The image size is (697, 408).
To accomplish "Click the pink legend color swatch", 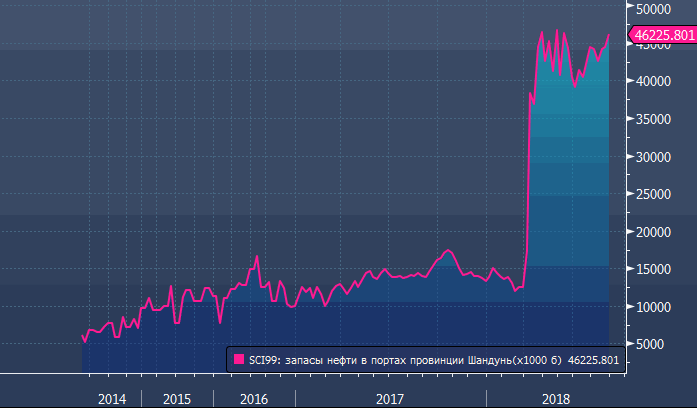I will point(238,360).
